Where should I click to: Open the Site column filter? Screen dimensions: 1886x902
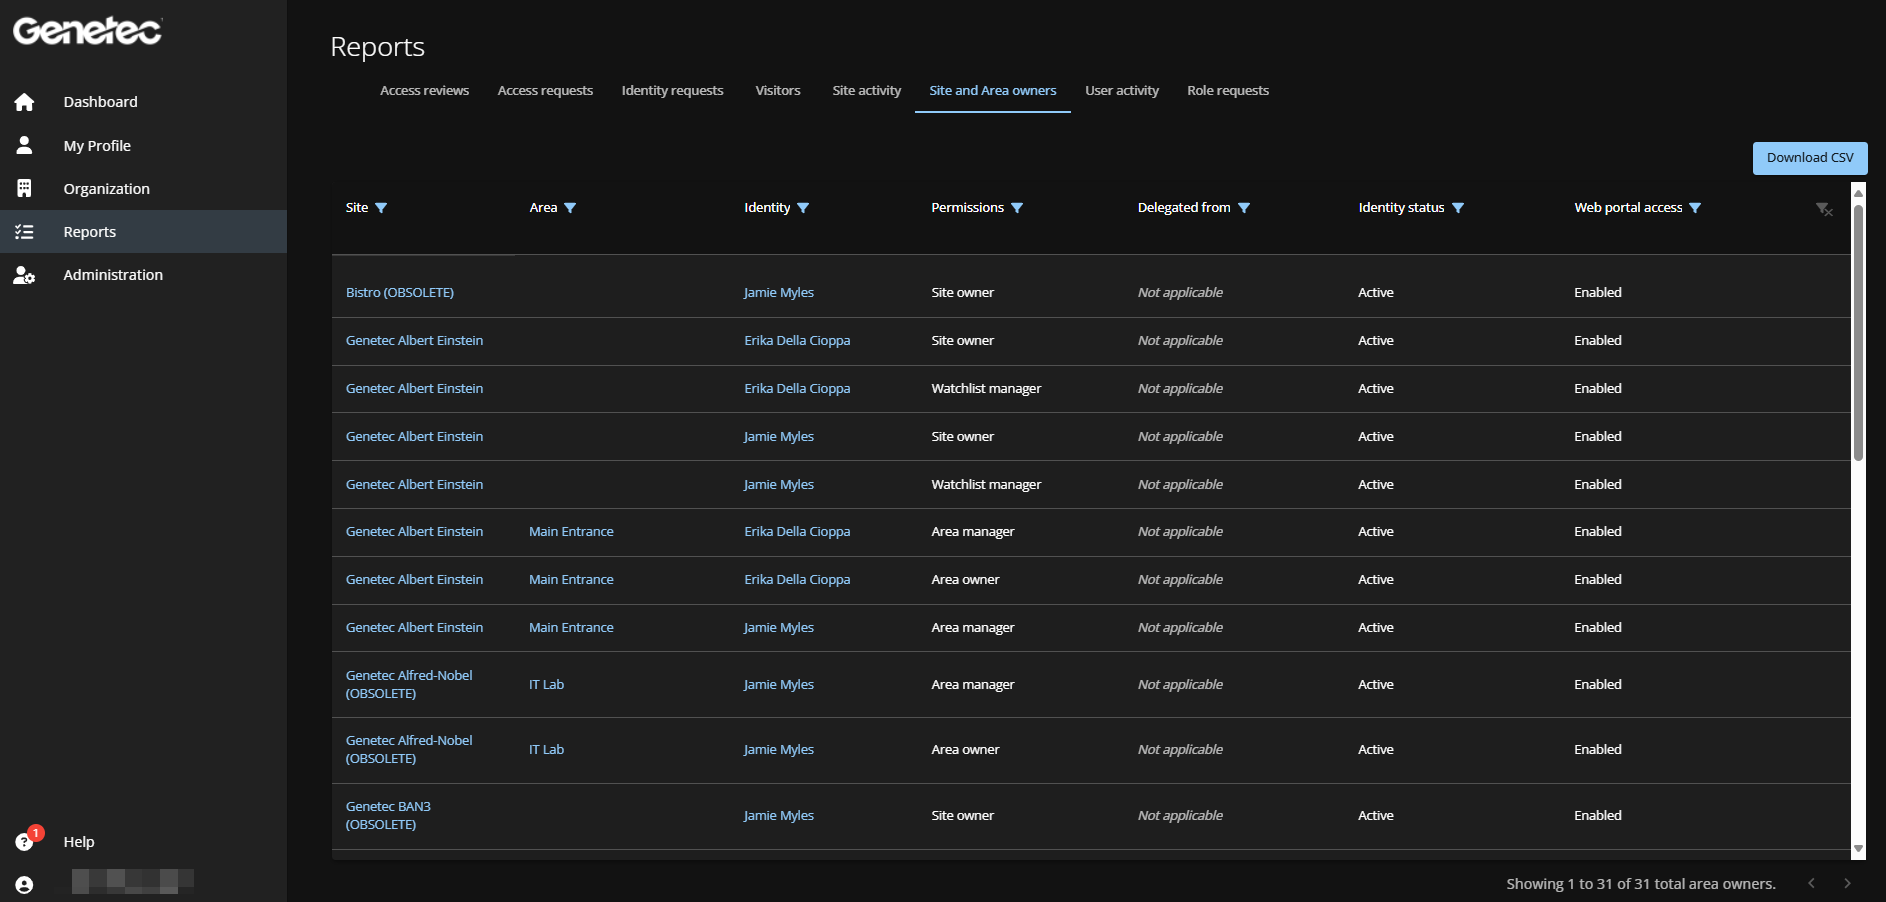click(381, 208)
